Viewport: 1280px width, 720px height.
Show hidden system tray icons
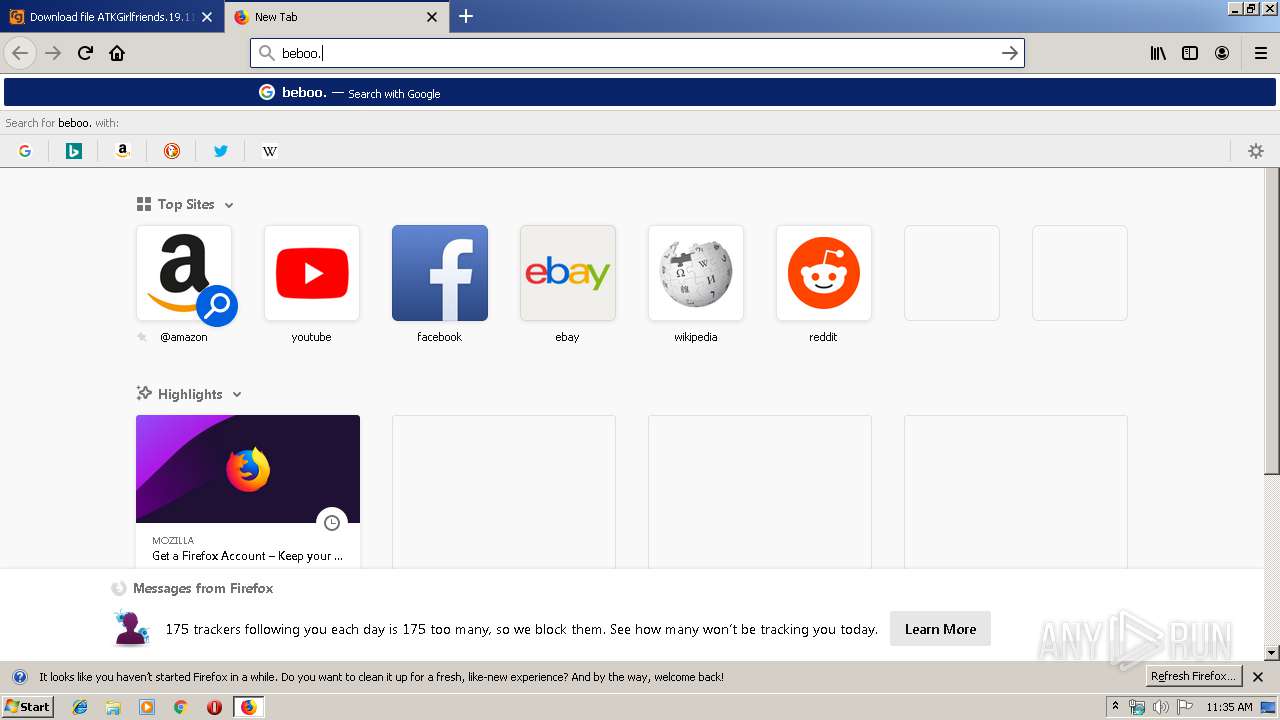click(x=1115, y=707)
